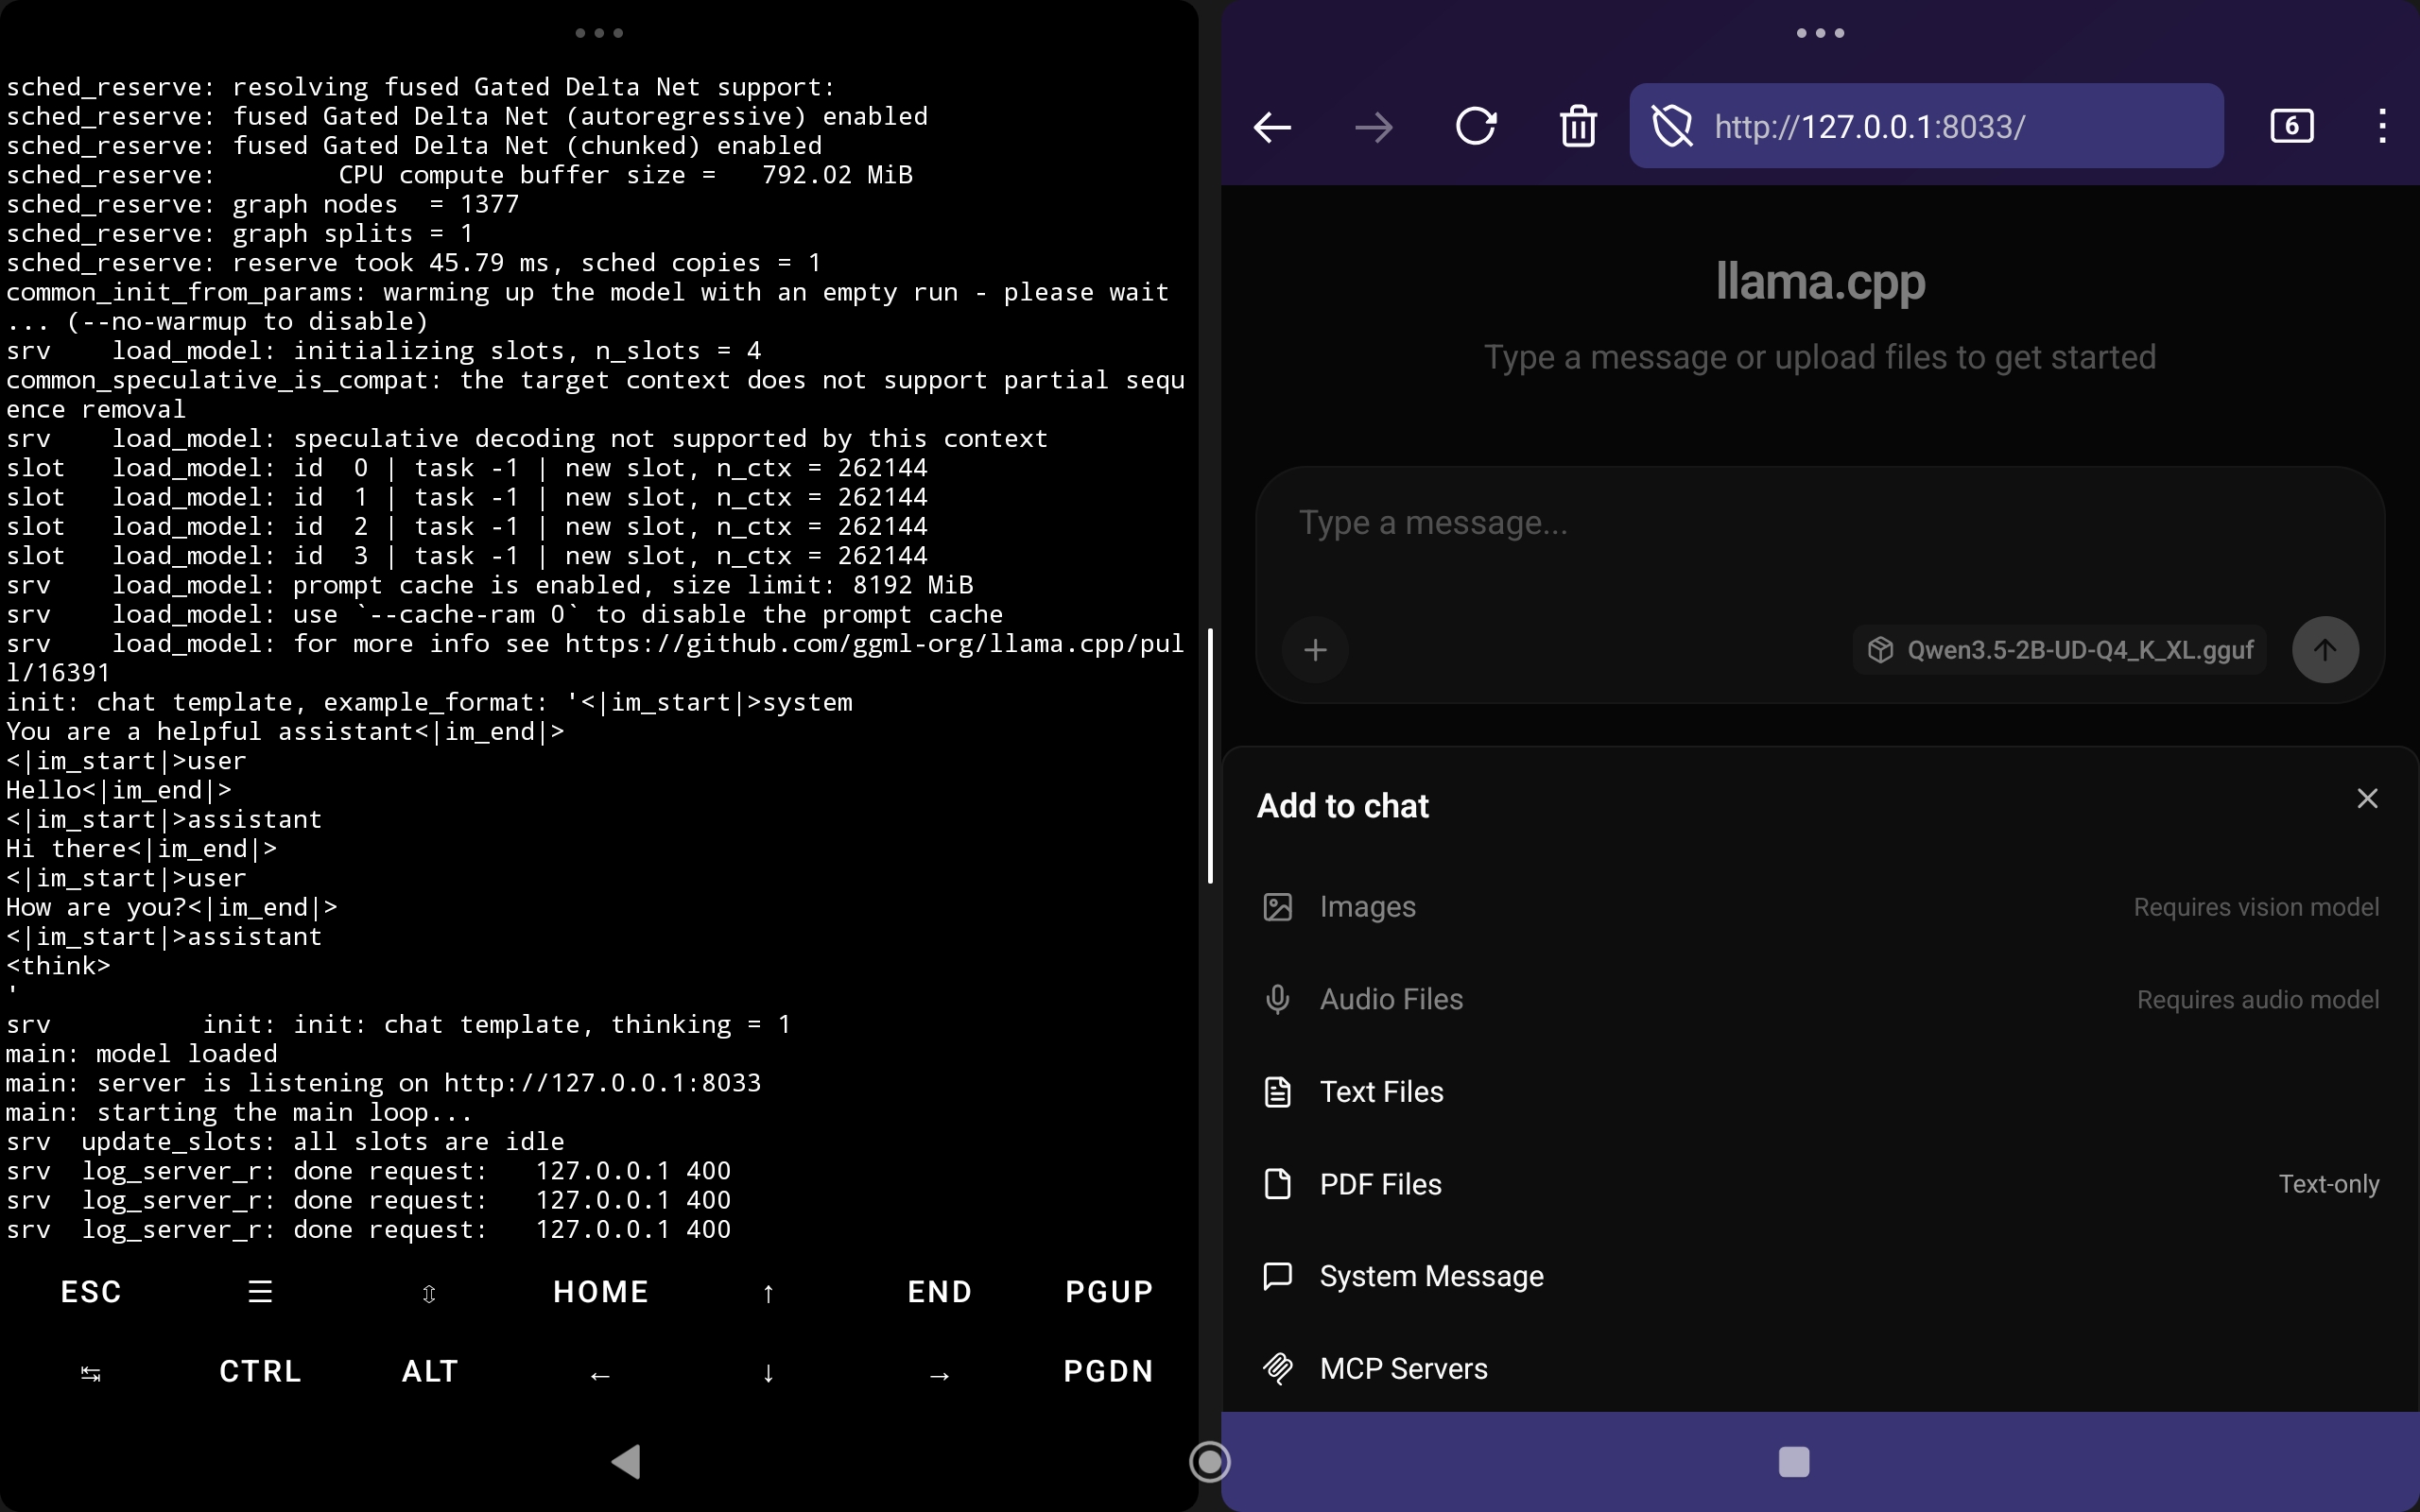Tap the Android back triangle button
Viewport: 2420px width, 1512px height.
pyautogui.click(x=626, y=1462)
